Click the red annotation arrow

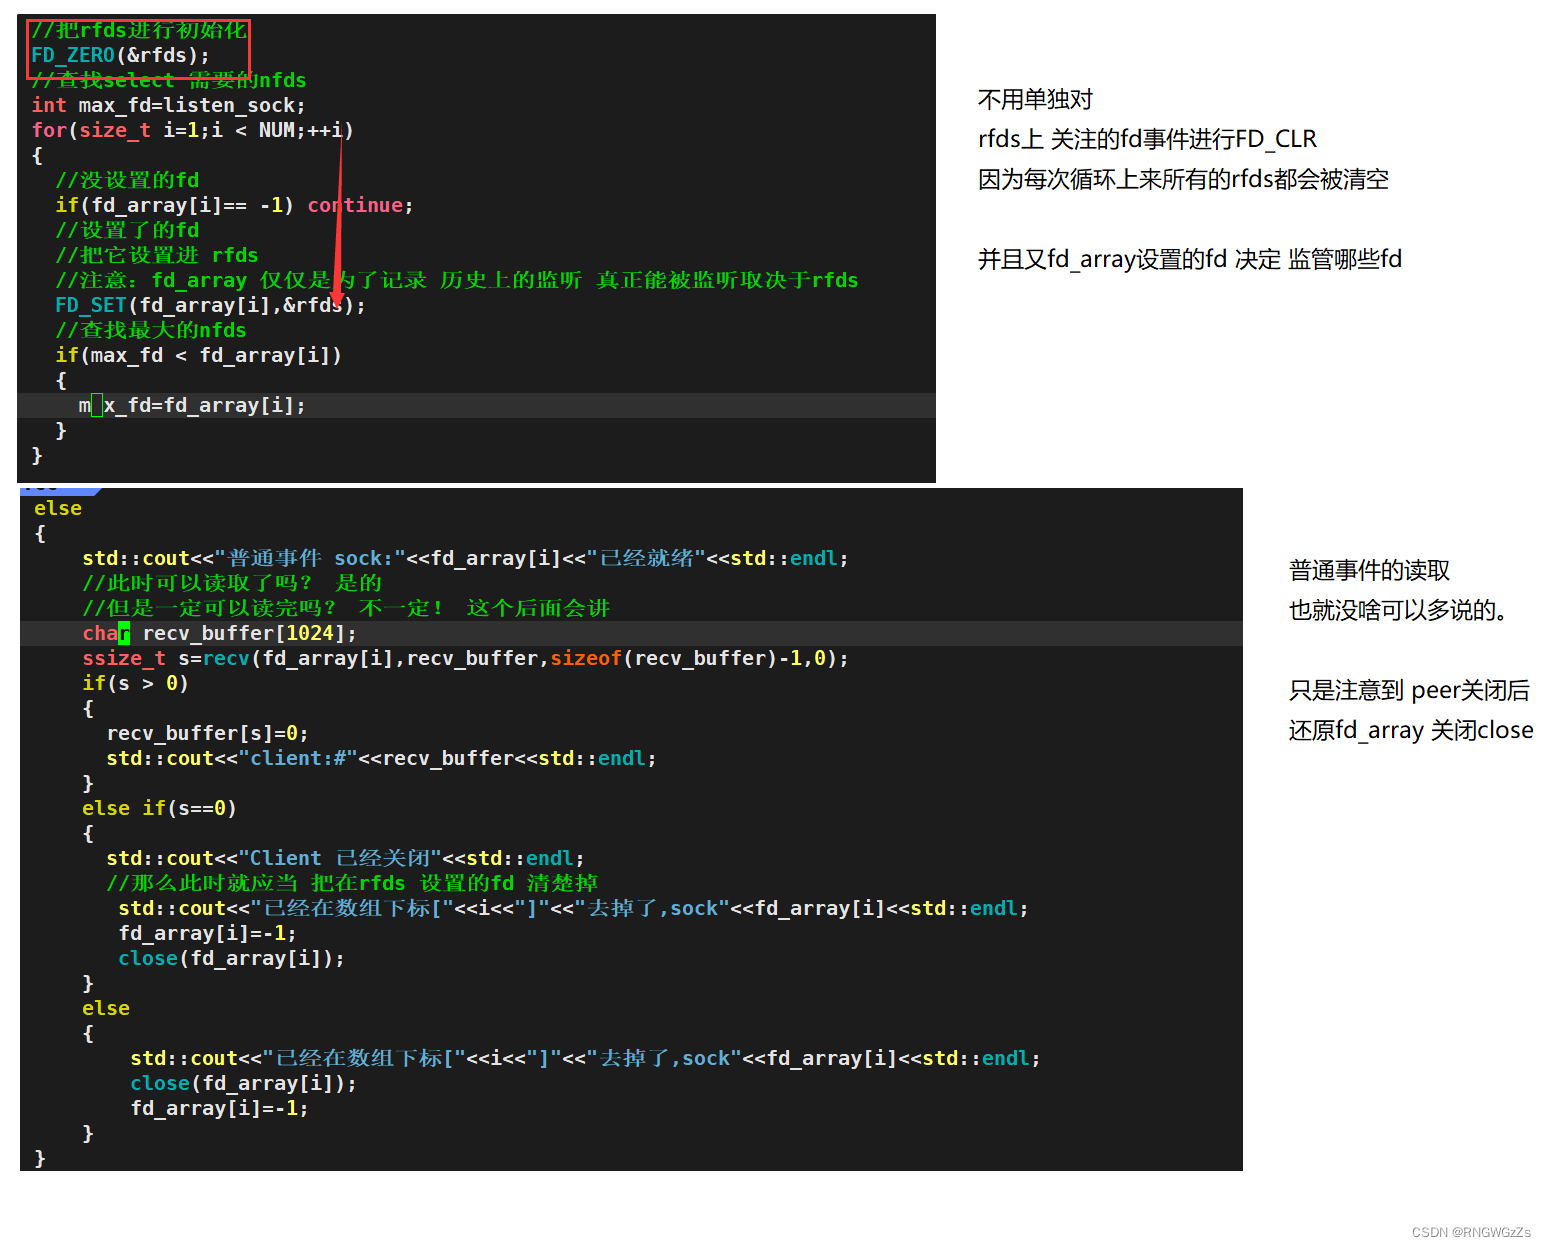click(x=340, y=220)
